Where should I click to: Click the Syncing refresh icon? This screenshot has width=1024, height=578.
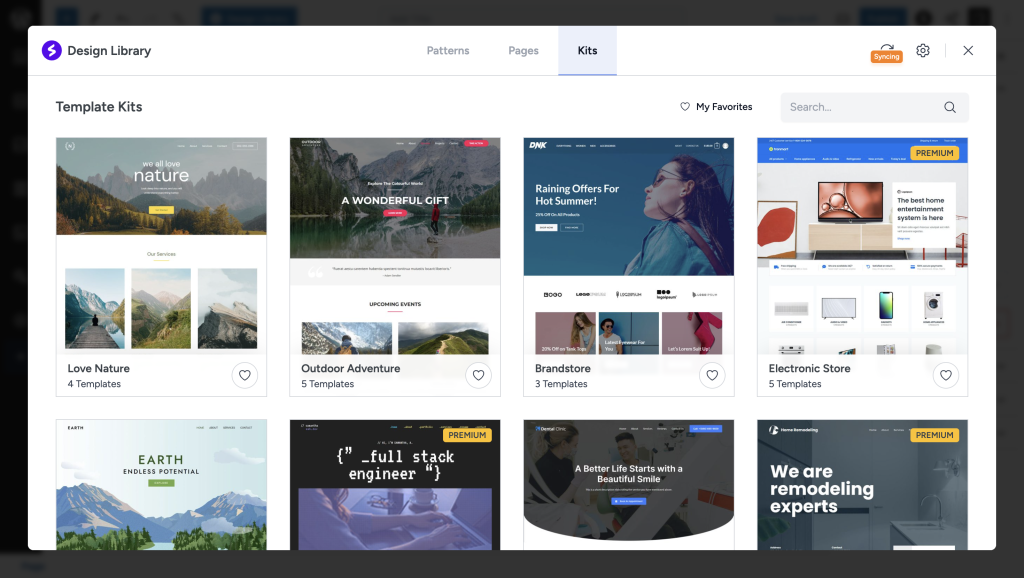(x=886, y=47)
